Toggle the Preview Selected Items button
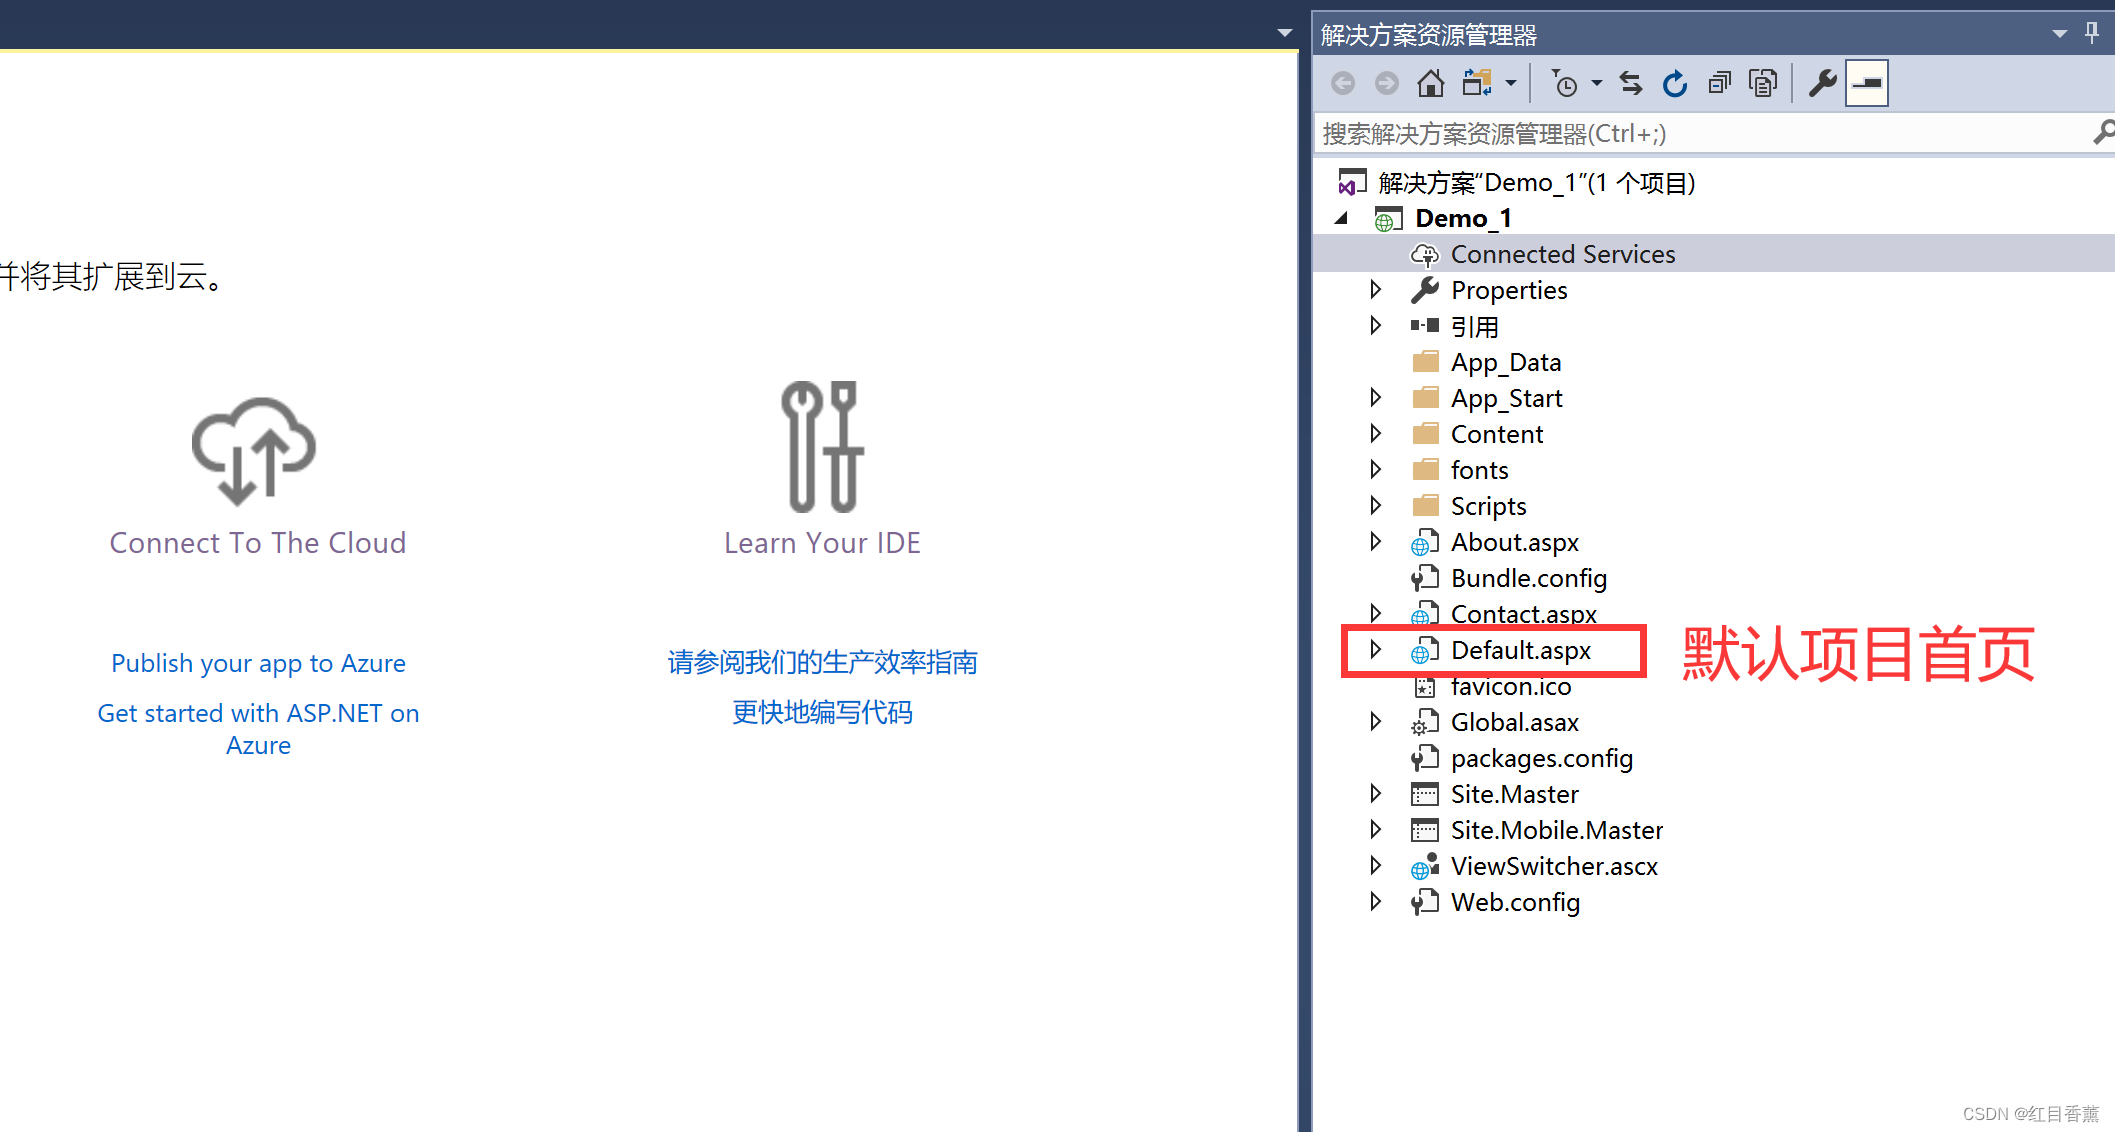Image resolution: width=2115 pixels, height=1132 pixels. pos(1866,83)
